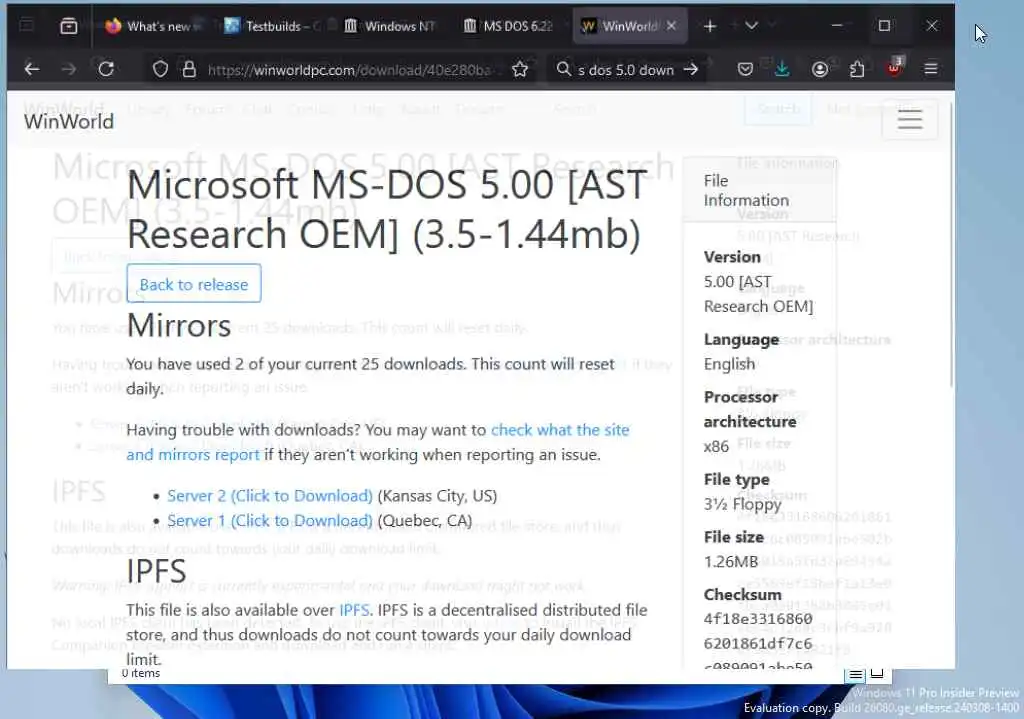Open Firefox View from the tab bar
Screen dimensions: 1024x719
(69, 26)
